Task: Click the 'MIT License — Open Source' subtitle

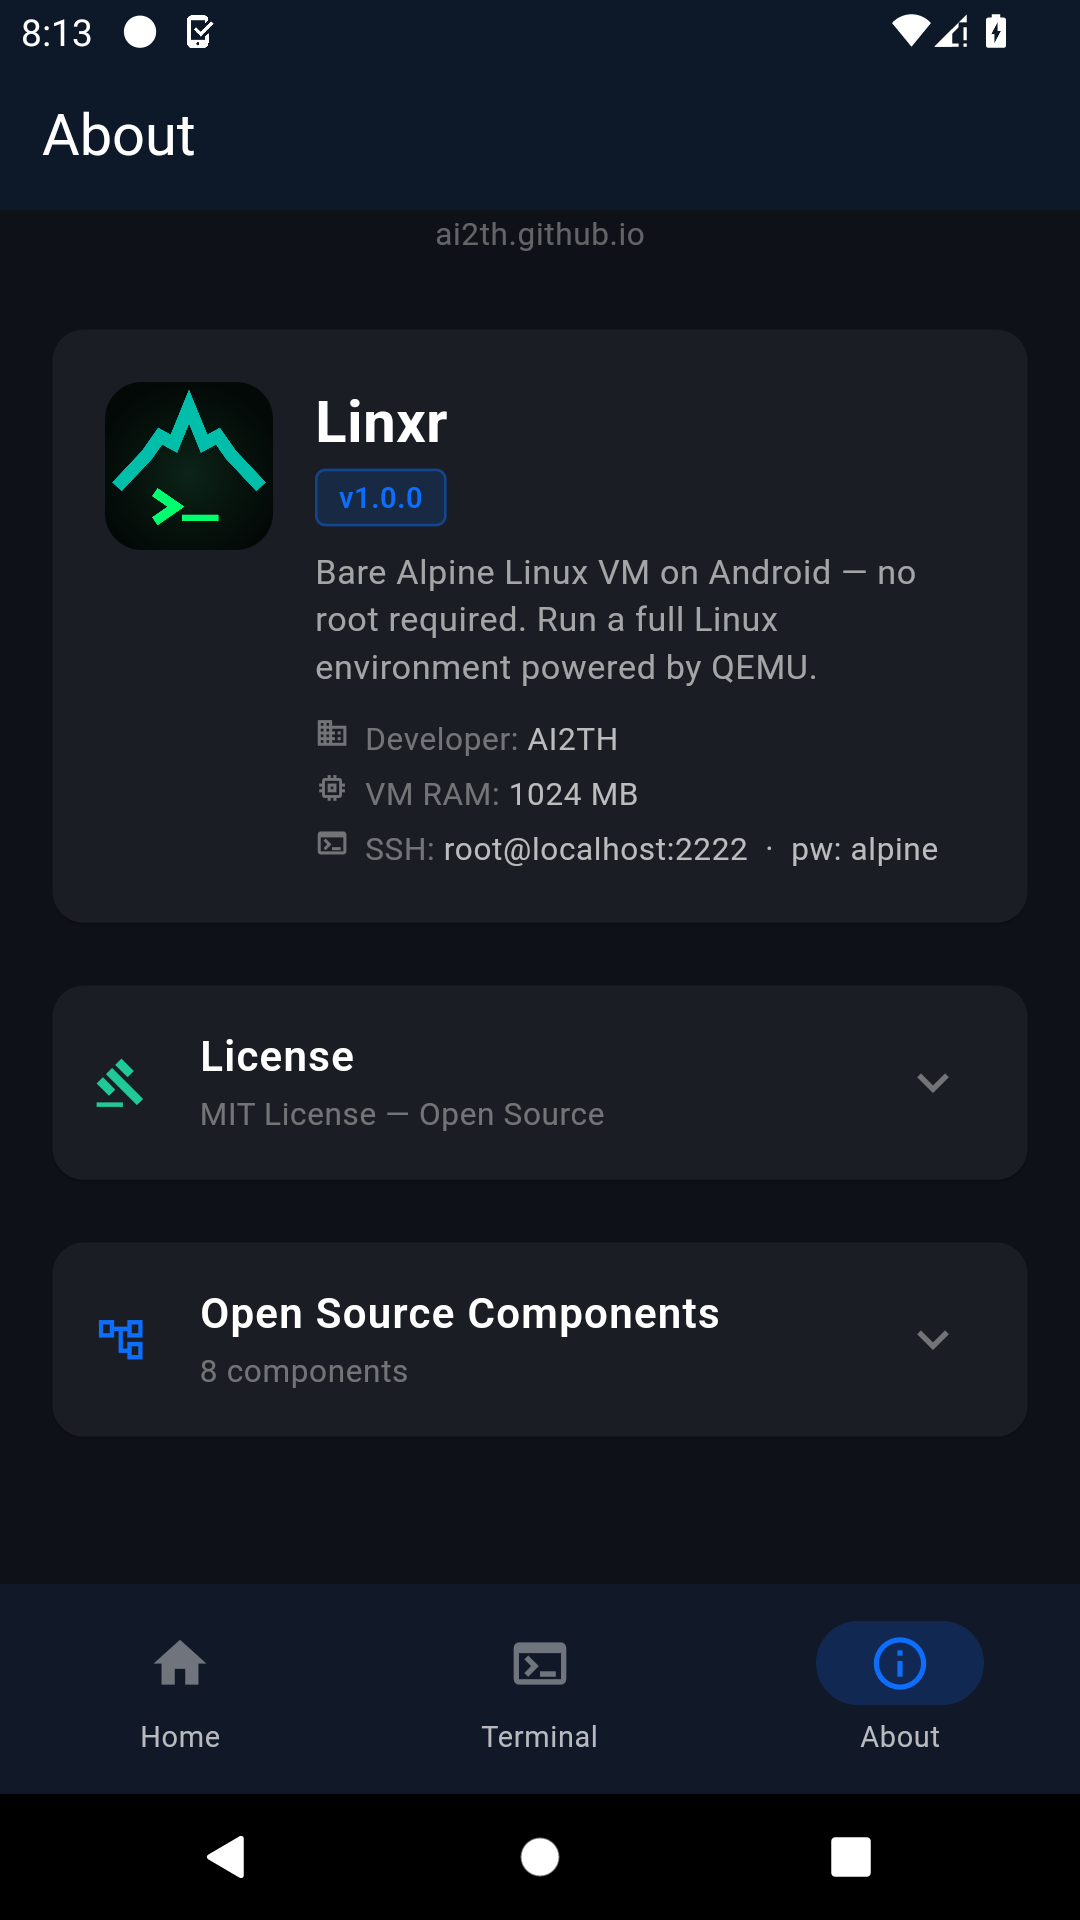Action: (402, 1114)
